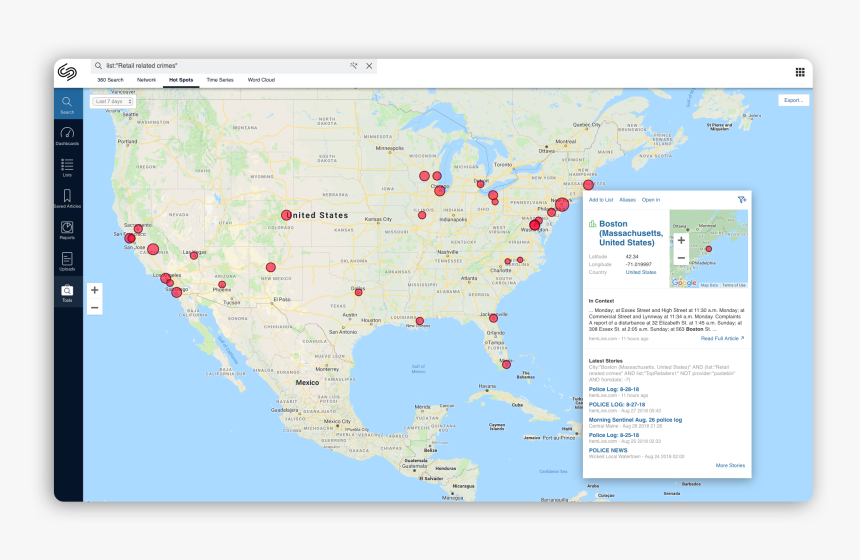Click the Read Full Article link
The image size is (860, 560).
click(x=722, y=339)
